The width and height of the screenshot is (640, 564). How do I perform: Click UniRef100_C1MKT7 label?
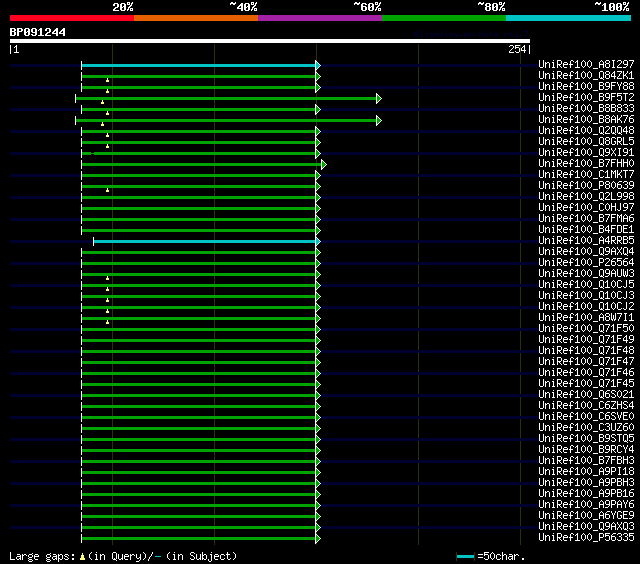tap(586, 175)
